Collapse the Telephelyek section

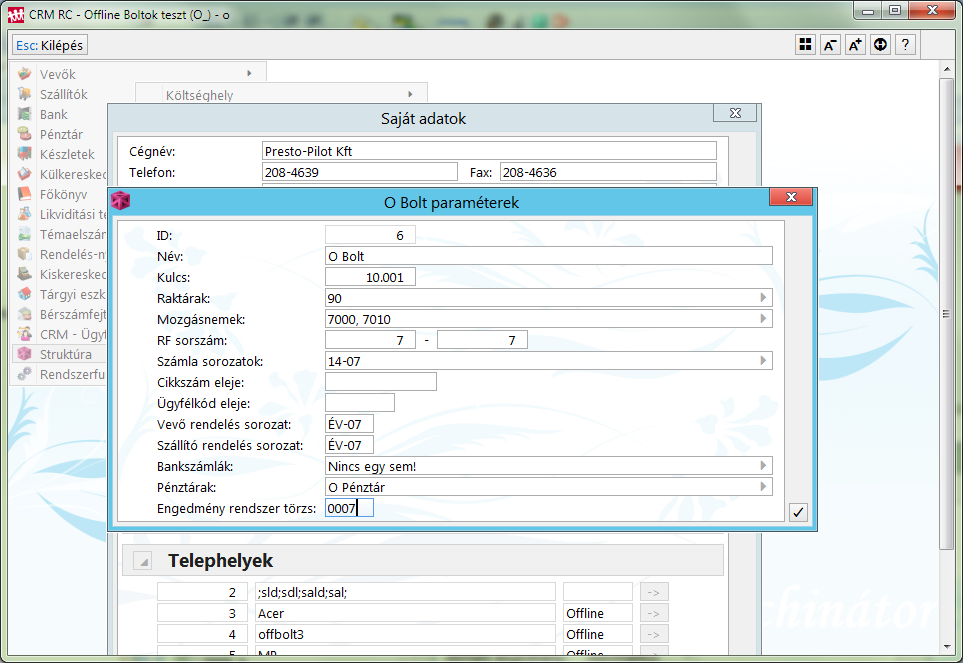tap(143, 561)
